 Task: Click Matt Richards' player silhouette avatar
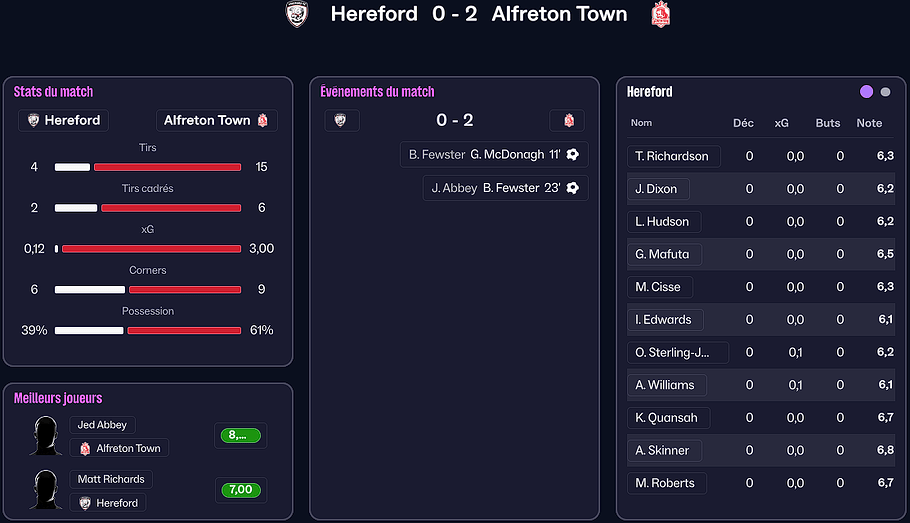coord(45,490)
